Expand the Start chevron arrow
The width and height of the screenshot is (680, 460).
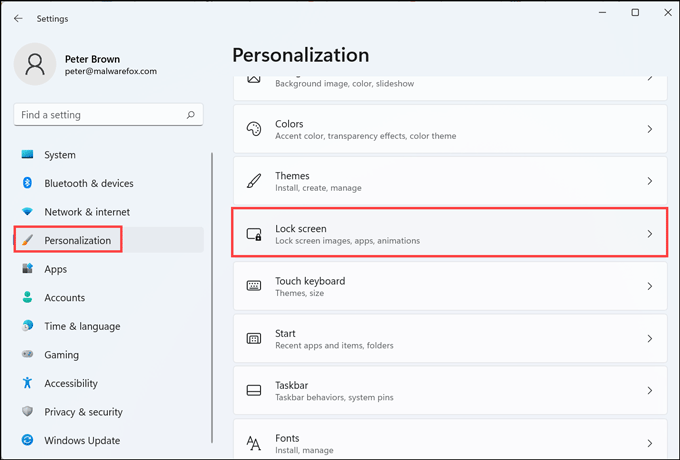(x=650, y=339)
